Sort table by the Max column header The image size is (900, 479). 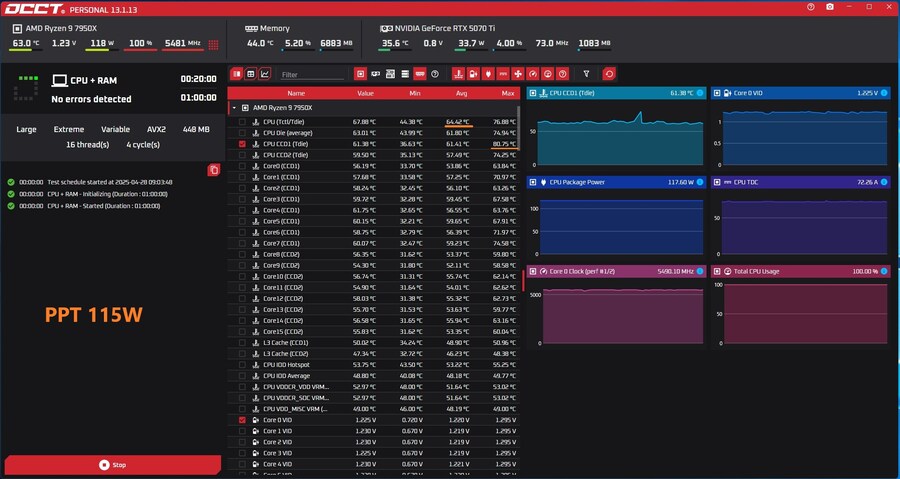[x=507, y=92]
